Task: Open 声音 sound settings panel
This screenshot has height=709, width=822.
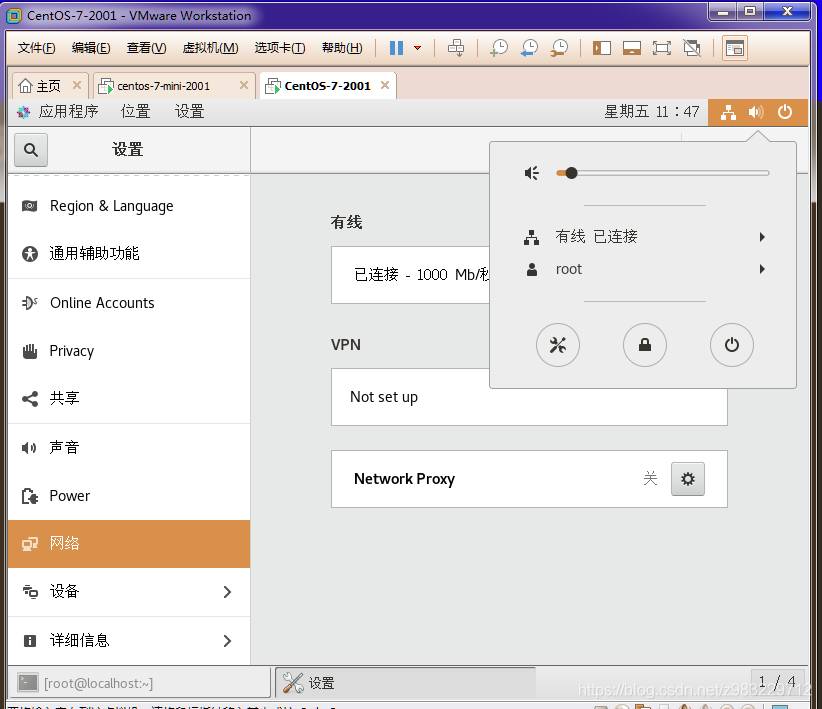Action: pos(129,448)
